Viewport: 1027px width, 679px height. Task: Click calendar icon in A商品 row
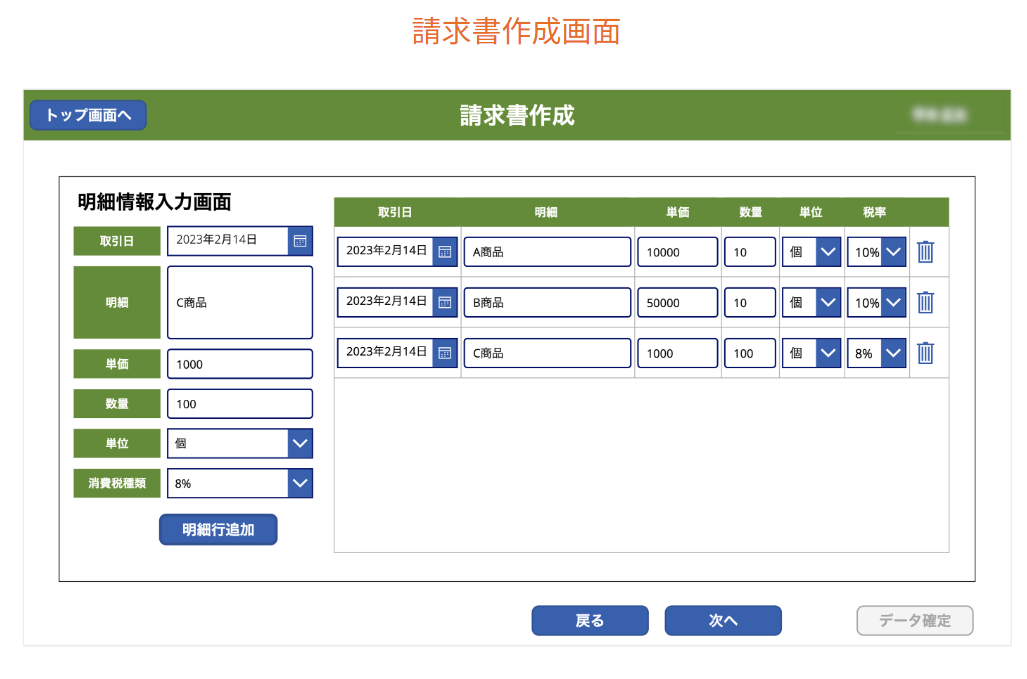[445, 252]
